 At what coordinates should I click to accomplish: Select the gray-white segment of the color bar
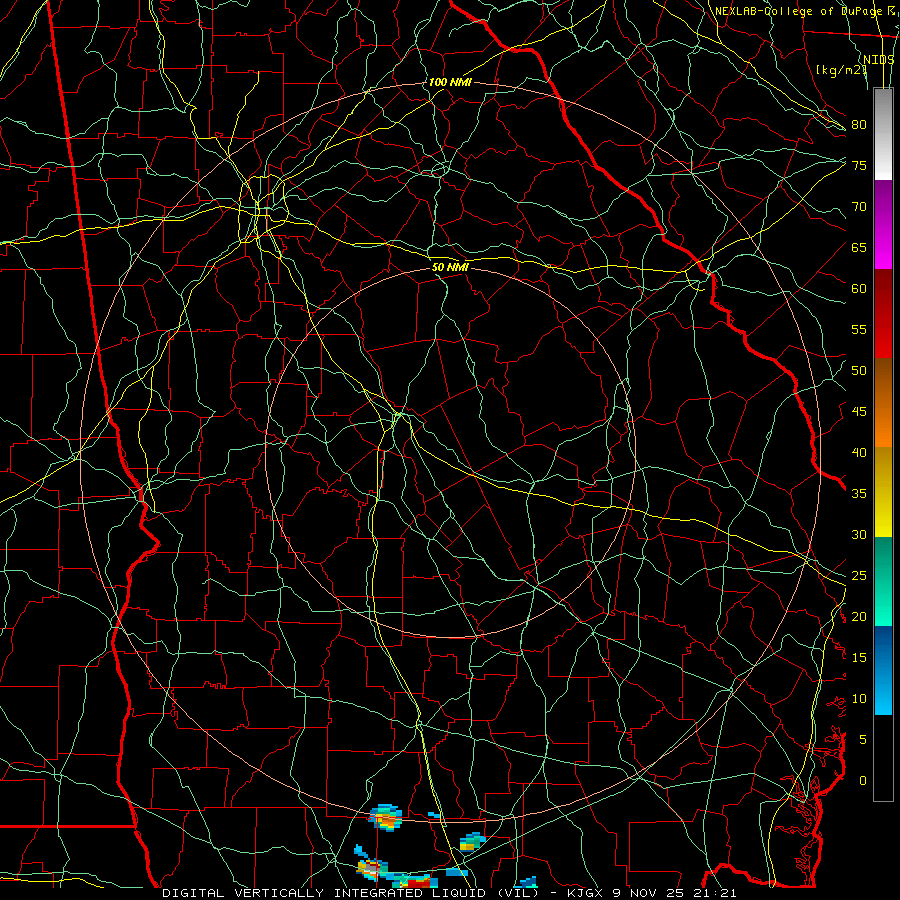[883, 134]
